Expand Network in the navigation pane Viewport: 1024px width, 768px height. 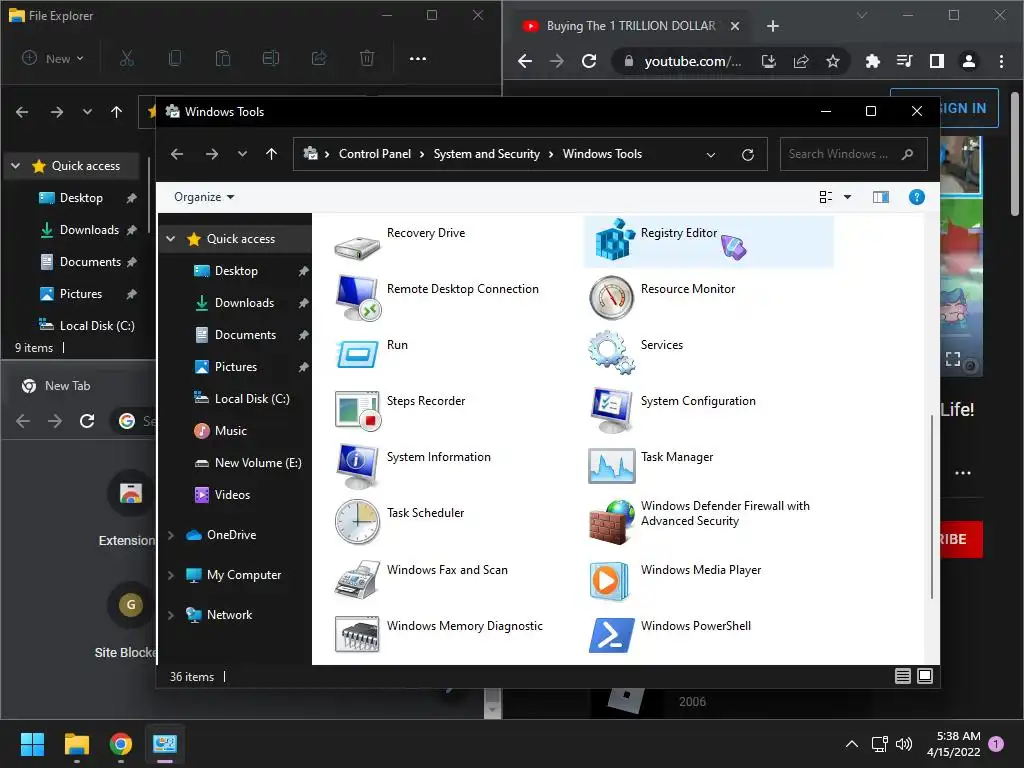click(170, 615)
